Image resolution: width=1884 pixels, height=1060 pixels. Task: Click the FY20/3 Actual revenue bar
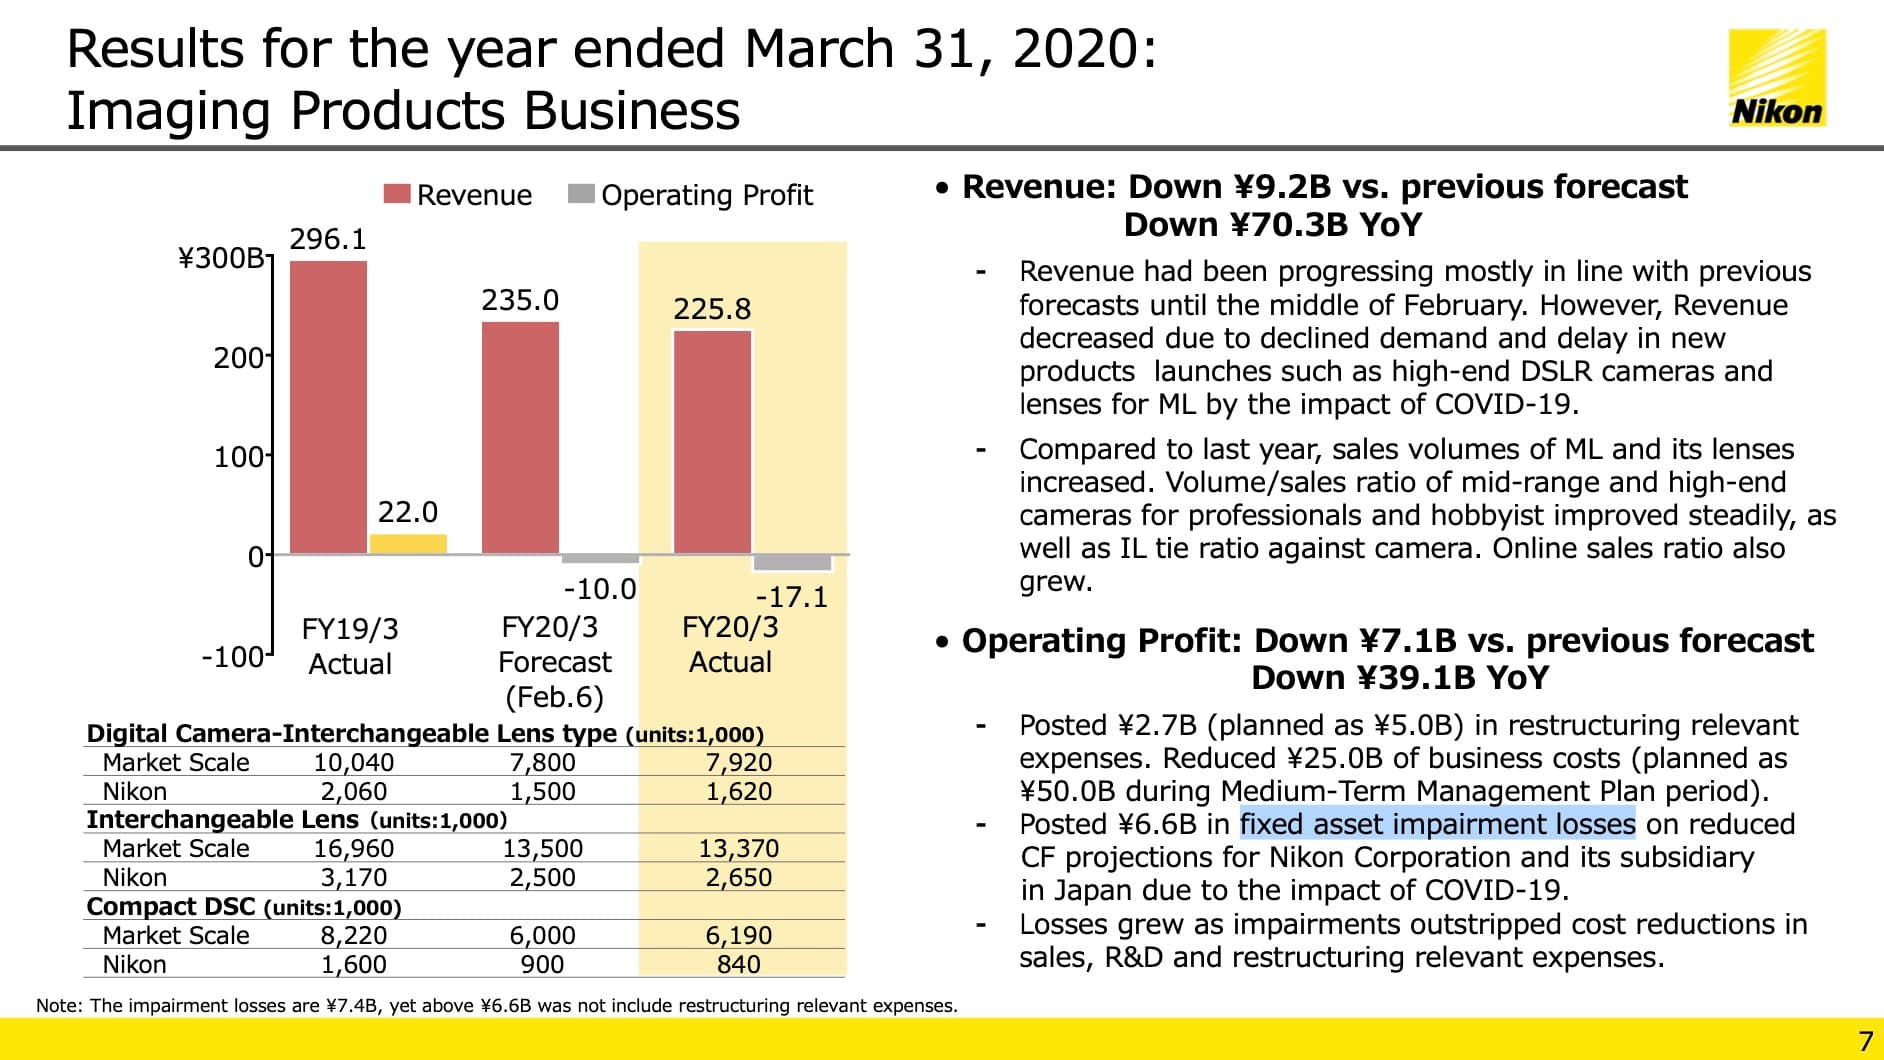[710, 442]
